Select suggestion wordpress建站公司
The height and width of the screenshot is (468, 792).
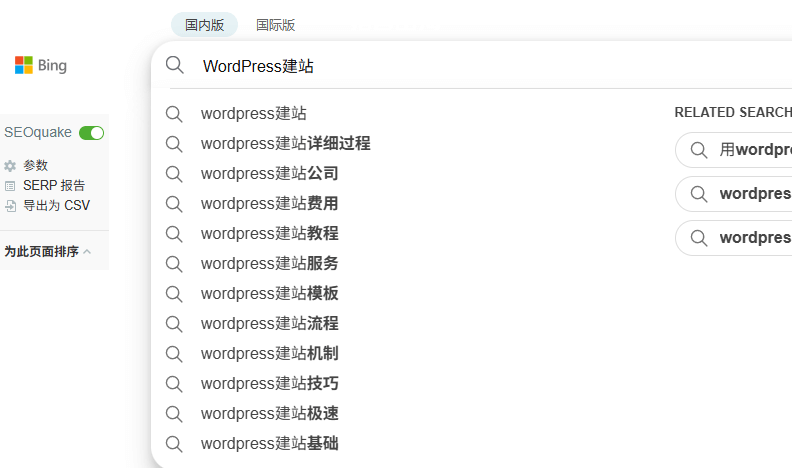tap(269, 174)
